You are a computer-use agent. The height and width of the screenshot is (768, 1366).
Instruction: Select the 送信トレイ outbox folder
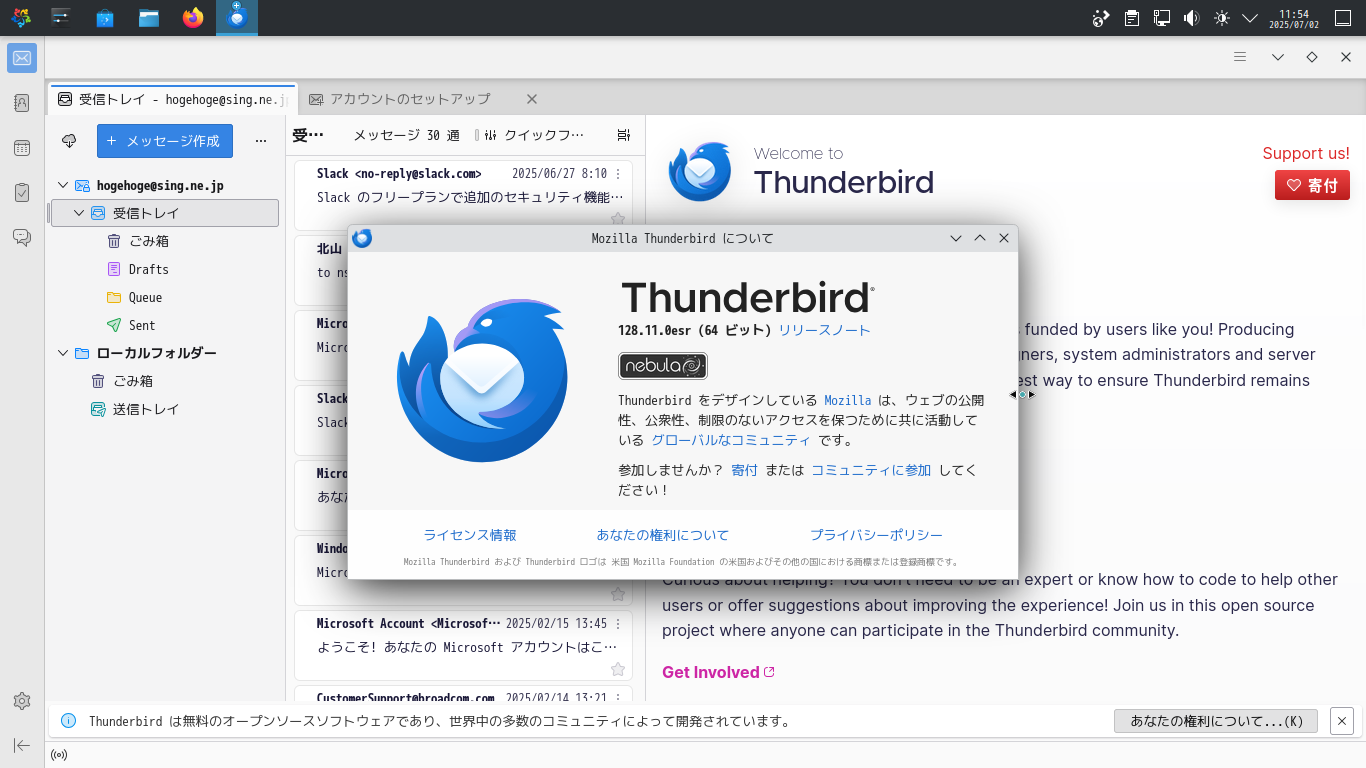point(146,409)
